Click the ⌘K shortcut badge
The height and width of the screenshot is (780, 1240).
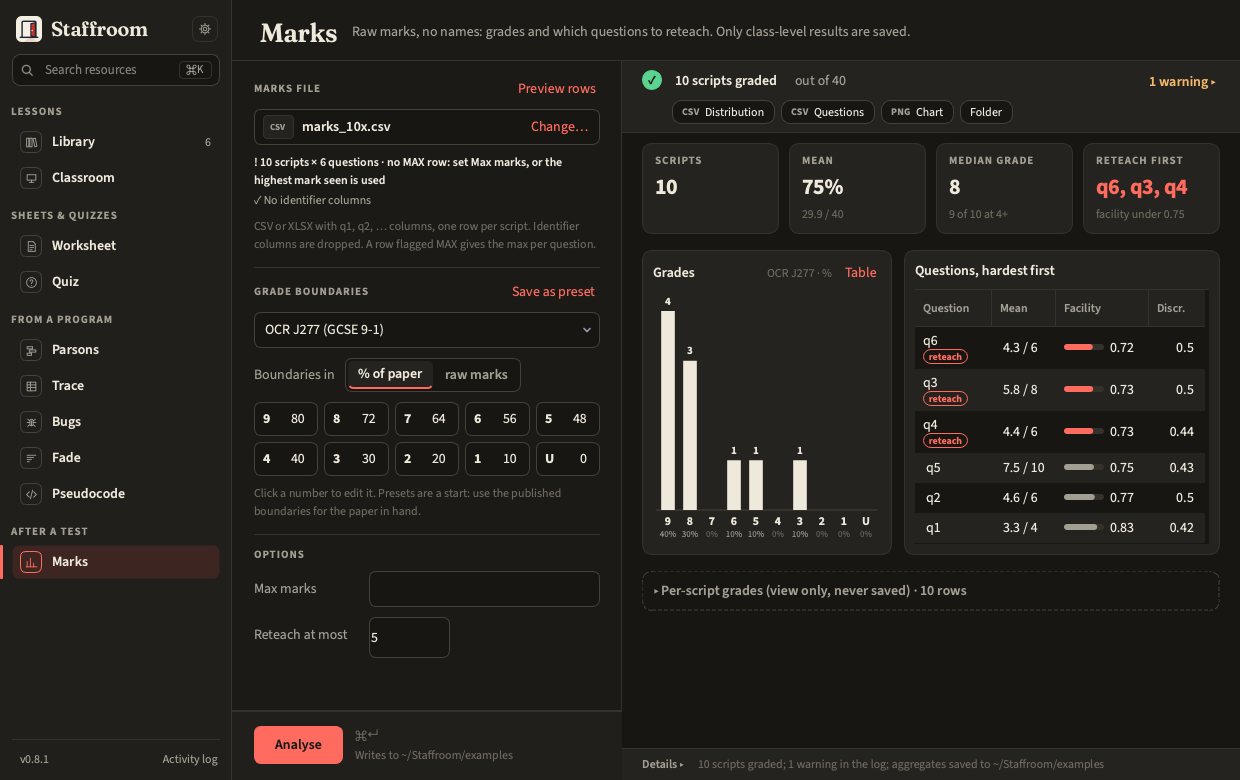point(195,70)
